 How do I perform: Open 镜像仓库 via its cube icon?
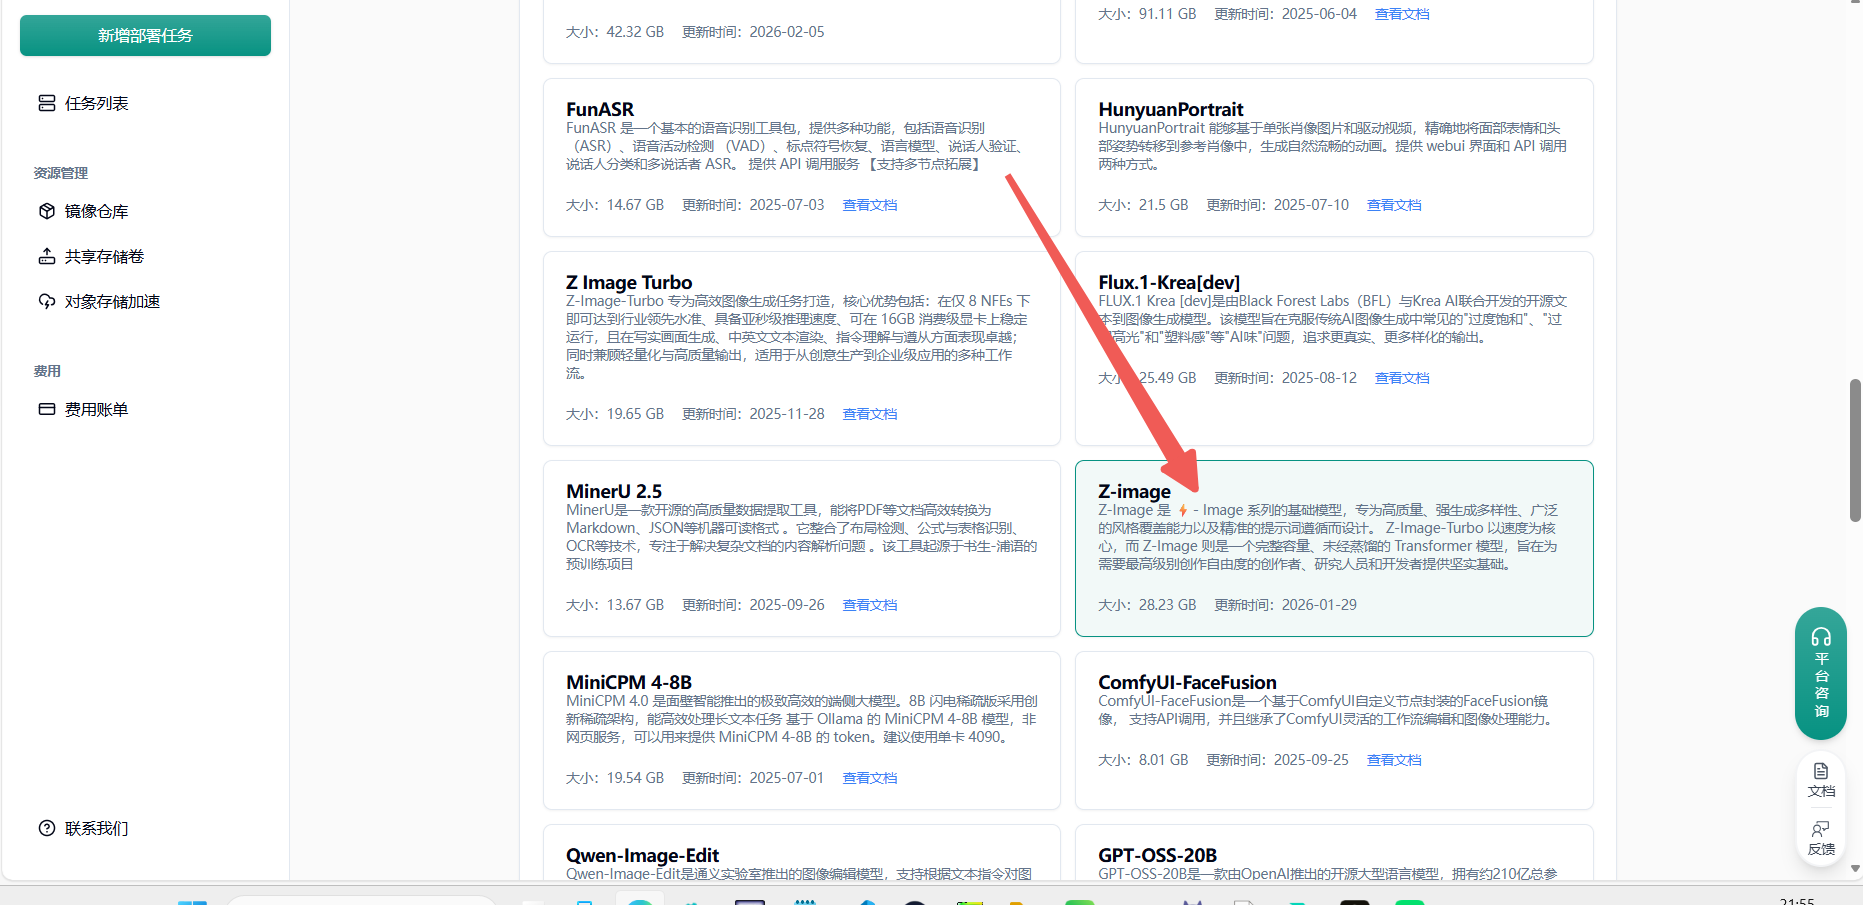click(46, 211)
